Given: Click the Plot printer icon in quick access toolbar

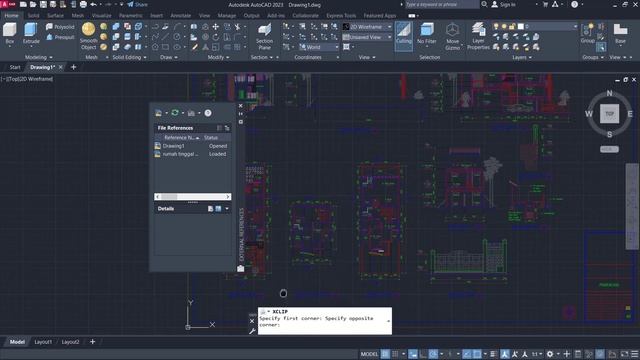Looking at the screenshot, I should coord(83,4).
